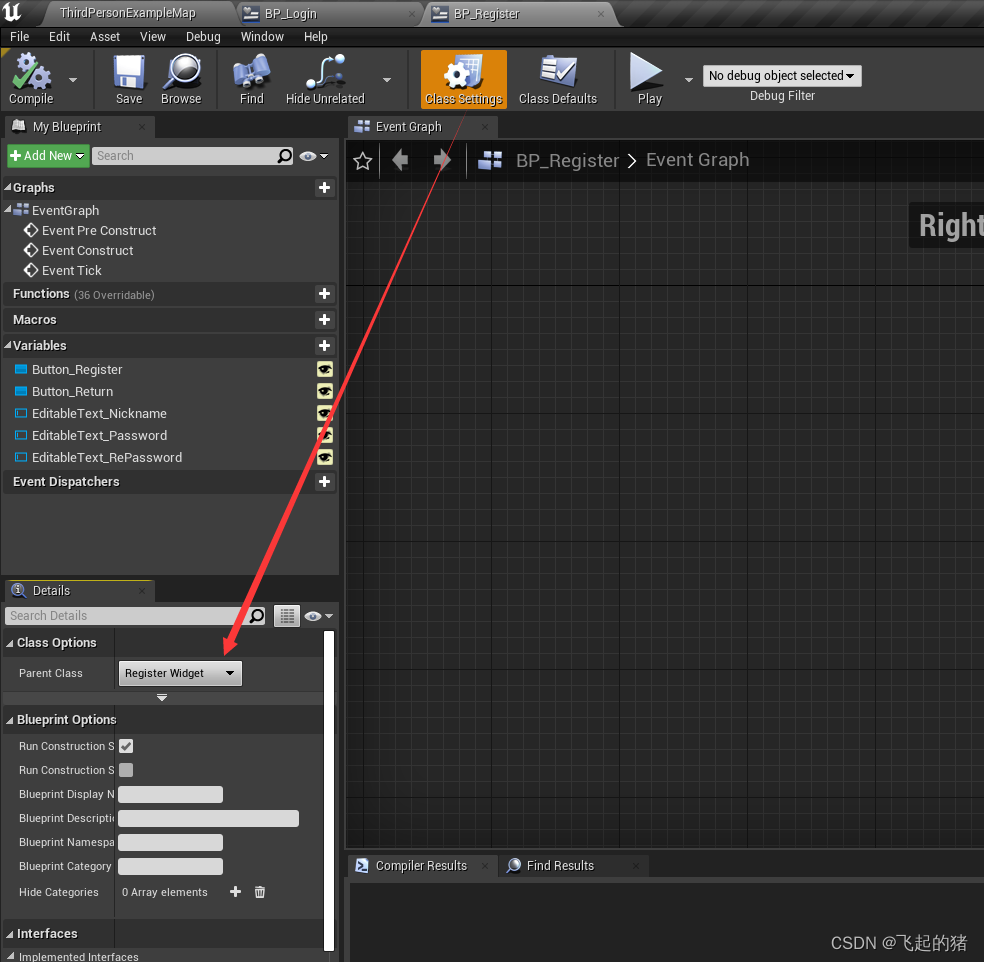984x962 pixels.
Task: Collapse the EventGraph tree in My Blueprint
Action: coord(9,210)
